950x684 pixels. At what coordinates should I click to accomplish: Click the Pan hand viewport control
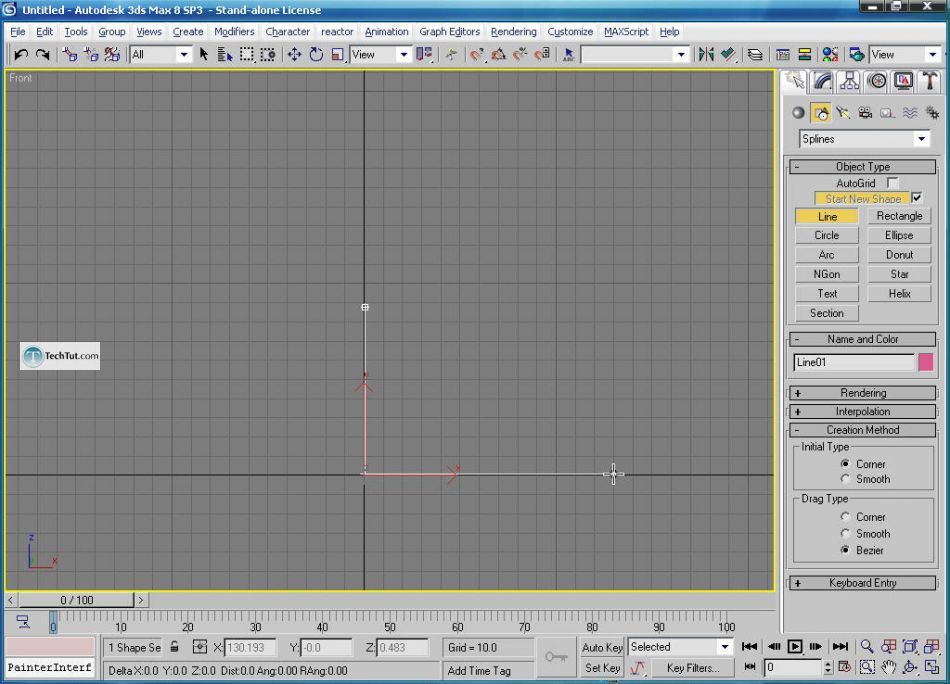coord(888,667)
